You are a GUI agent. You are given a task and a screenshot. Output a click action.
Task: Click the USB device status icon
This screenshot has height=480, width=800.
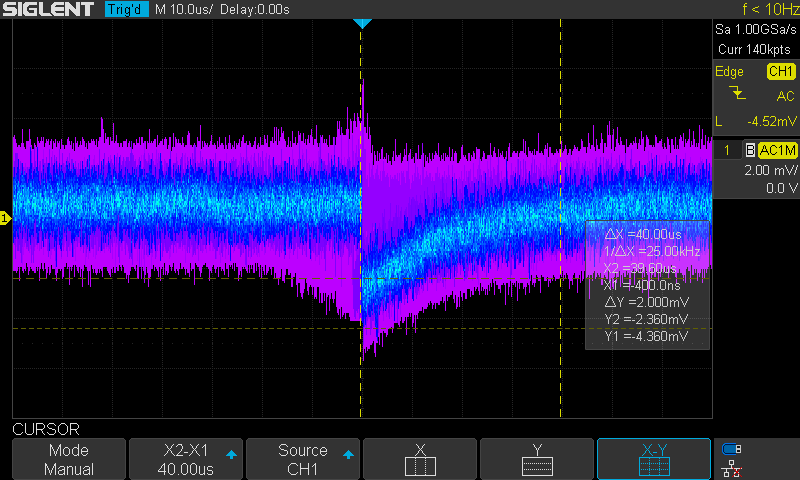coord(731,449)
